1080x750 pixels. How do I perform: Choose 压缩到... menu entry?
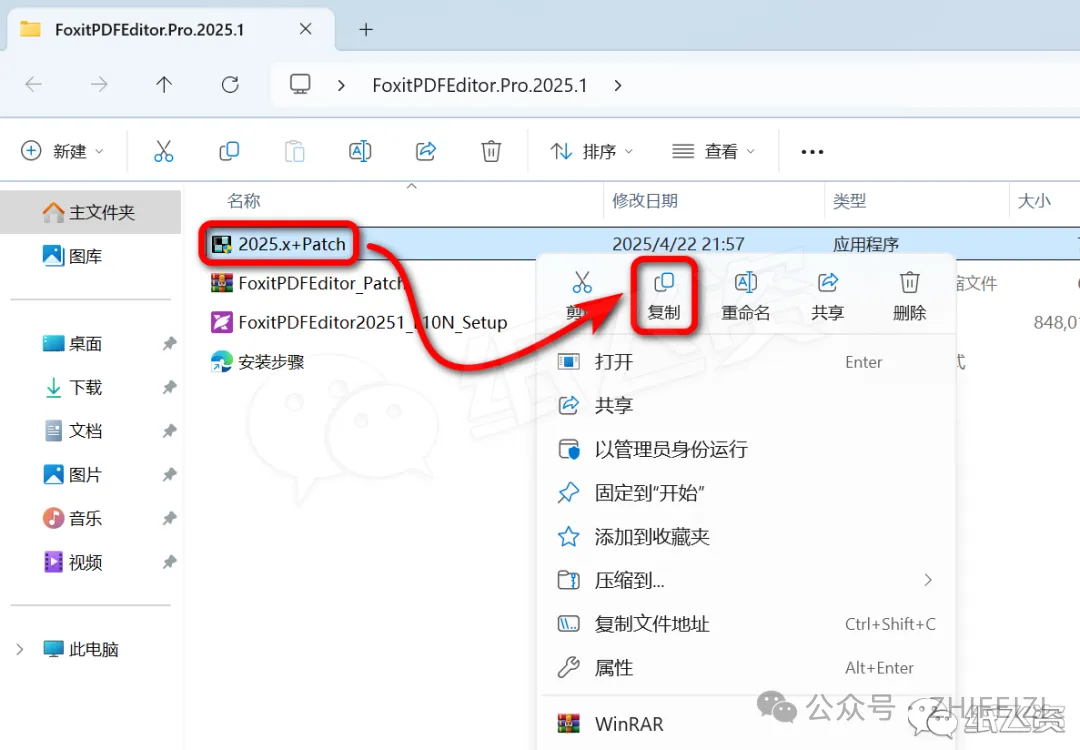tap(747, 580)
